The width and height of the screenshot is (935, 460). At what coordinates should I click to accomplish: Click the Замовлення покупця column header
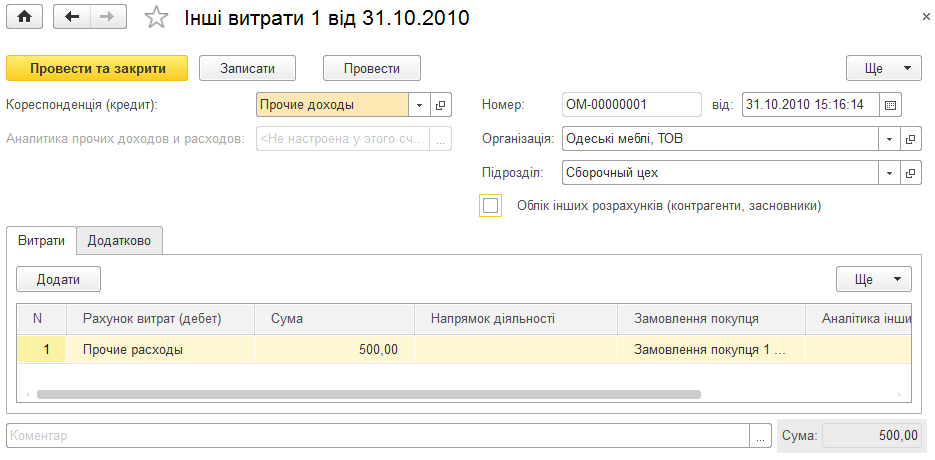coord(711,319)
